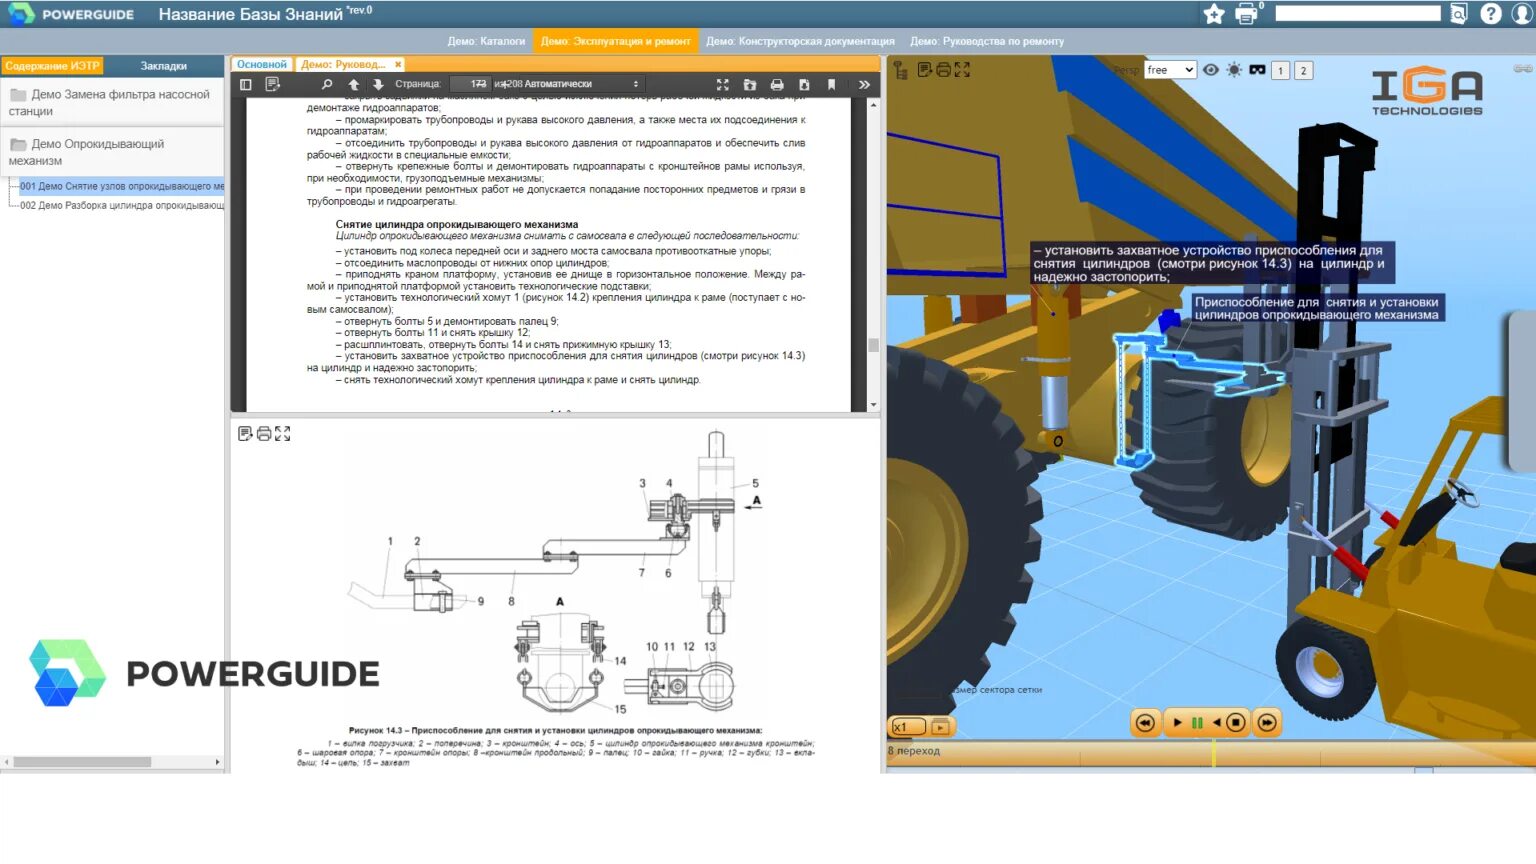Go to previous page arrow

(353, 85)
